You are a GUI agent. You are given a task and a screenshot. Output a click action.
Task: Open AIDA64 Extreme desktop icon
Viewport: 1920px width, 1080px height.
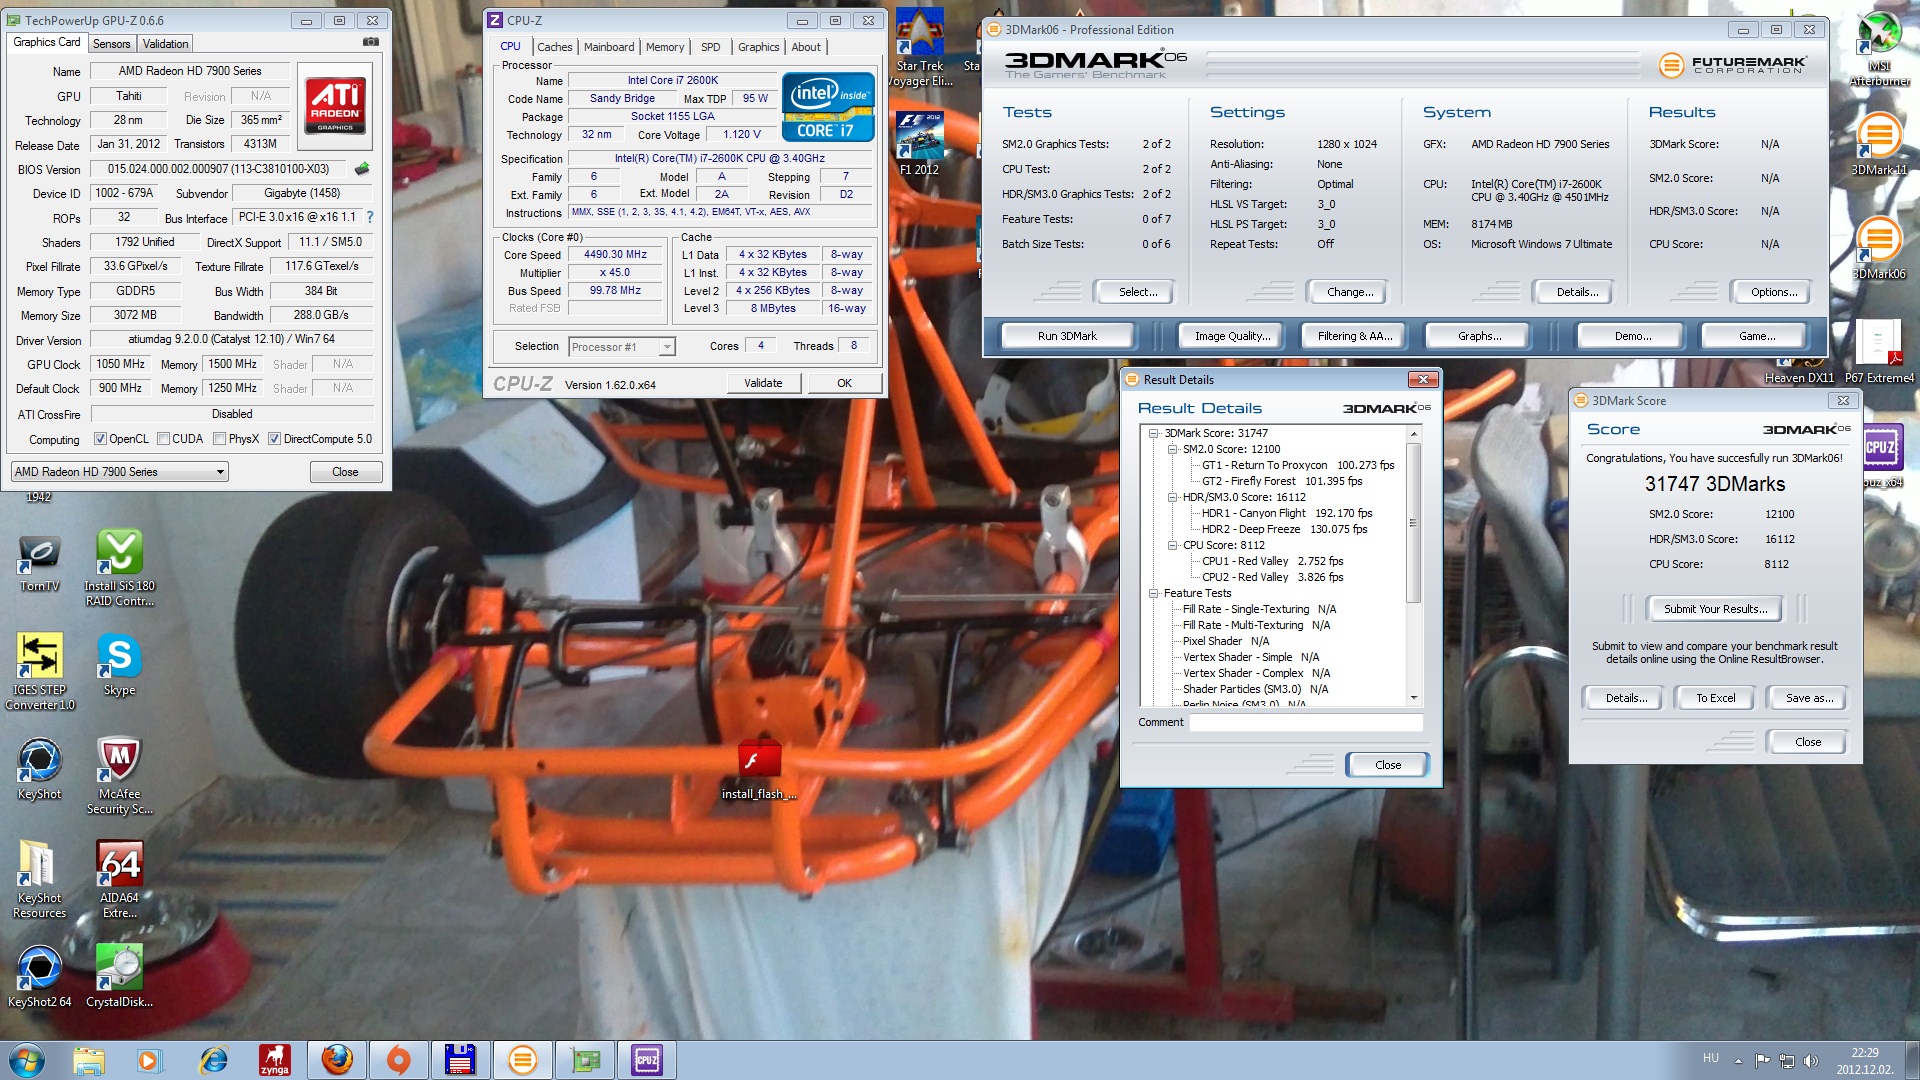coord(119,880)
